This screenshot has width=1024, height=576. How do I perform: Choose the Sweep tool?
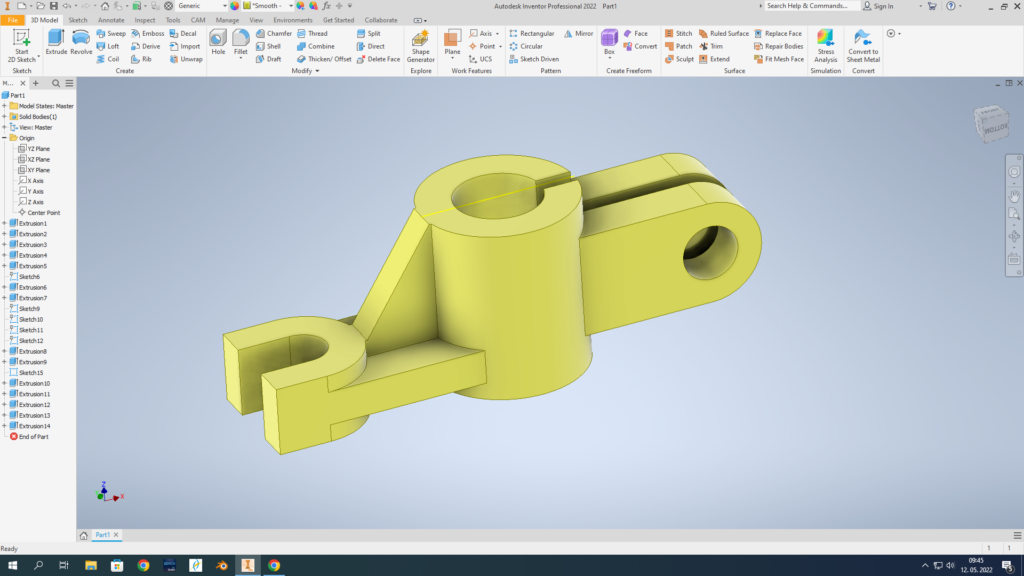(x=111, y=33)
